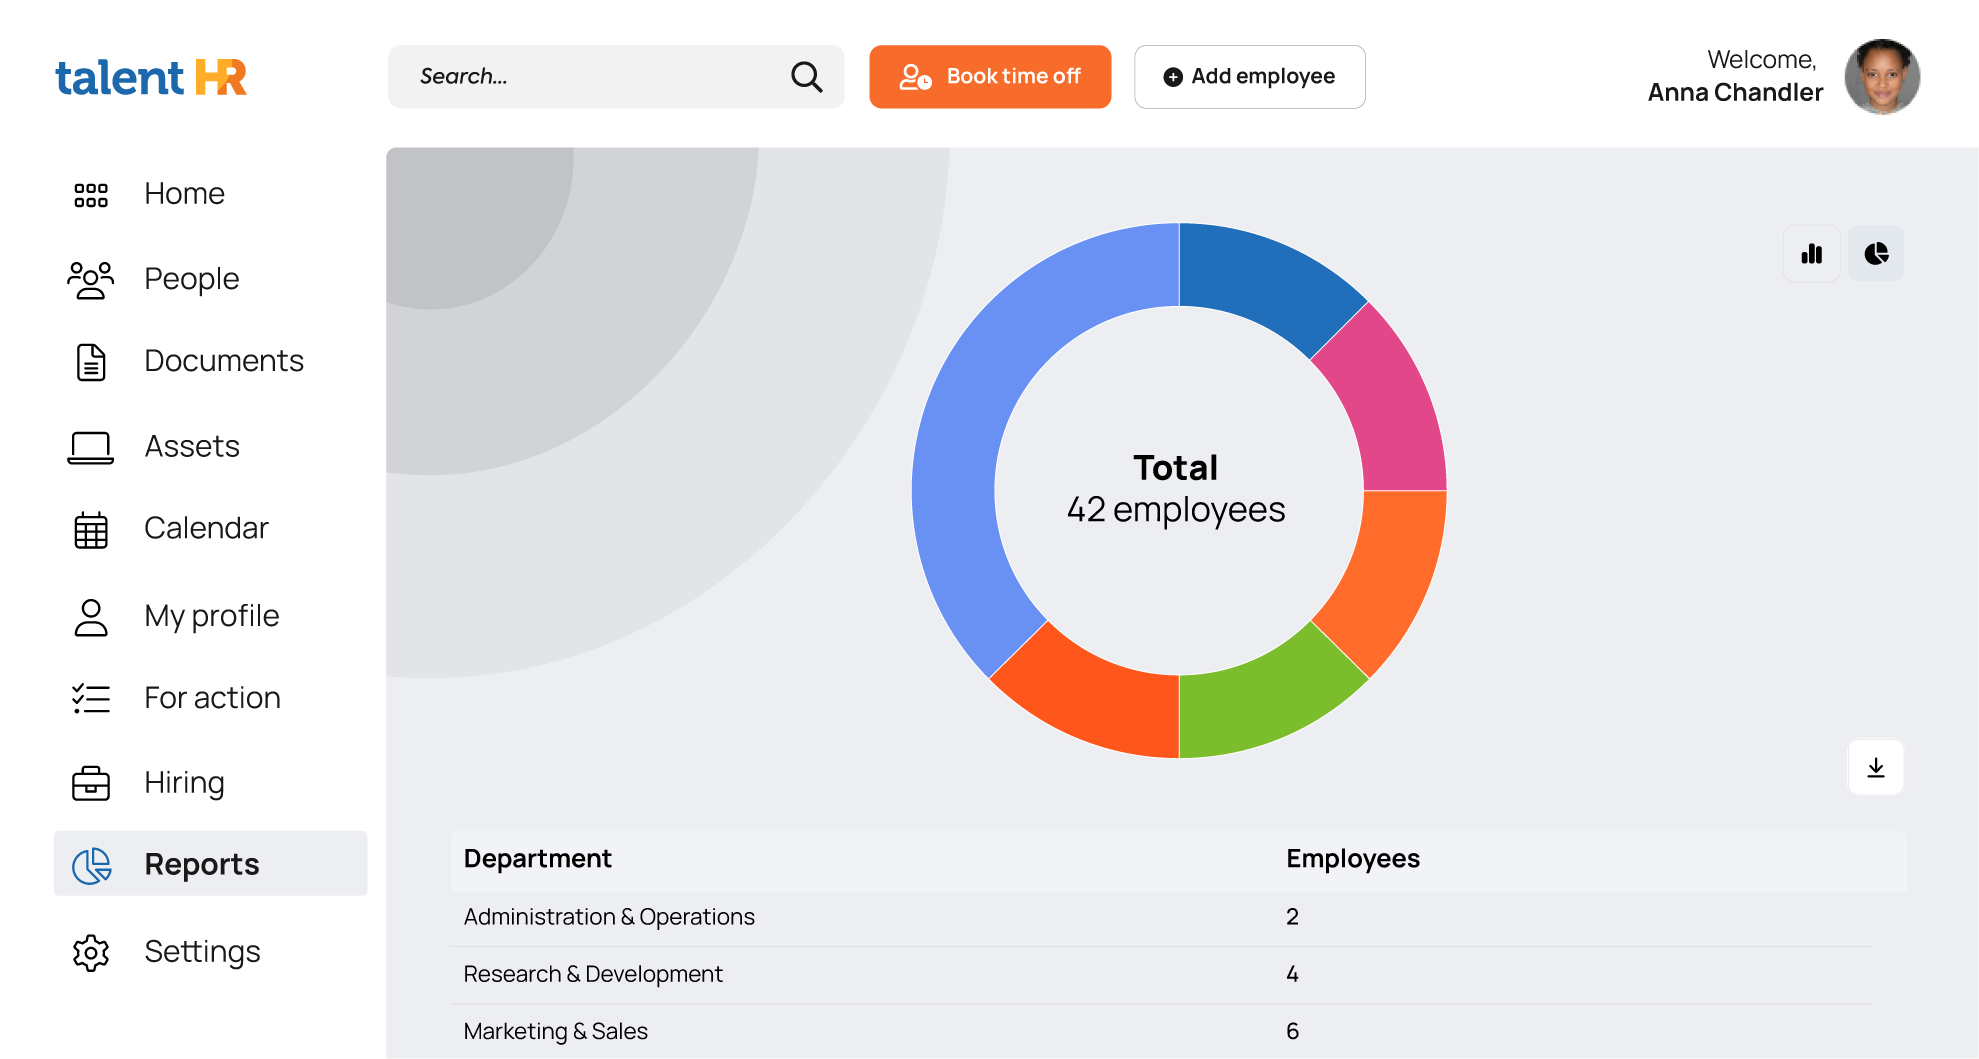Viewport: 1979px width, 1059px height.
Task: Open the People section
Action: (191, 279)
